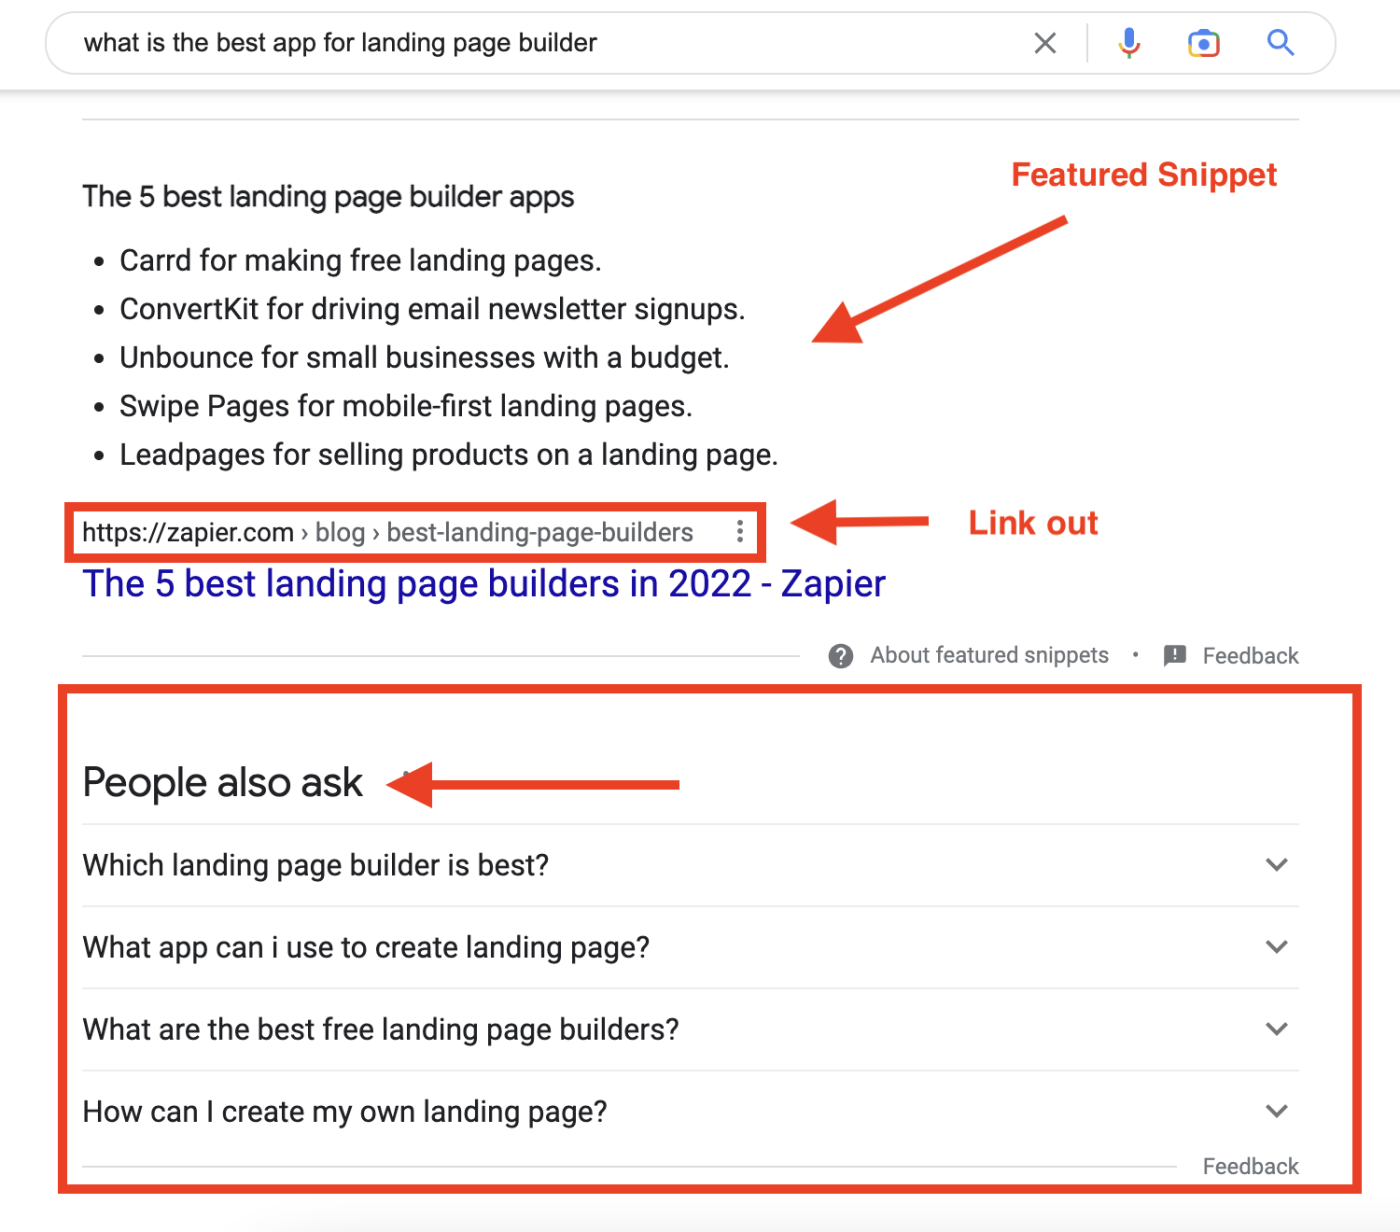
Task: Click the question mark help icon
Action: [x=841, y=656]
